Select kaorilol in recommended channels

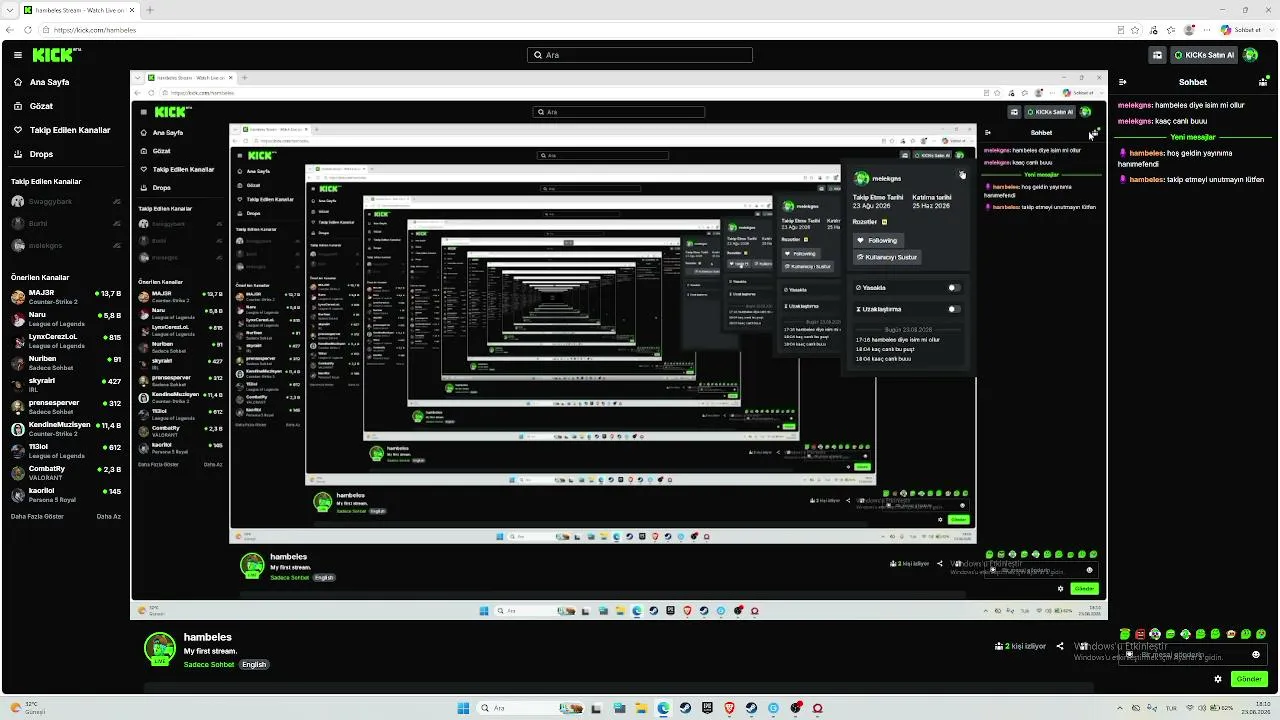click(x=66, y=495)
